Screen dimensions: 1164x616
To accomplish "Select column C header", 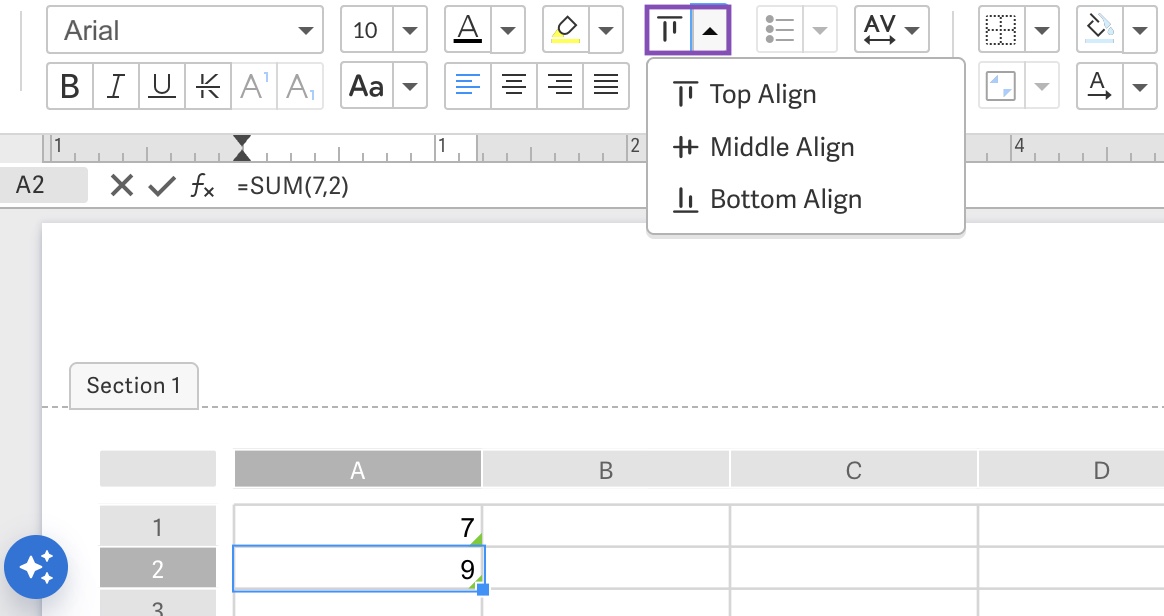I will [854, 471].
